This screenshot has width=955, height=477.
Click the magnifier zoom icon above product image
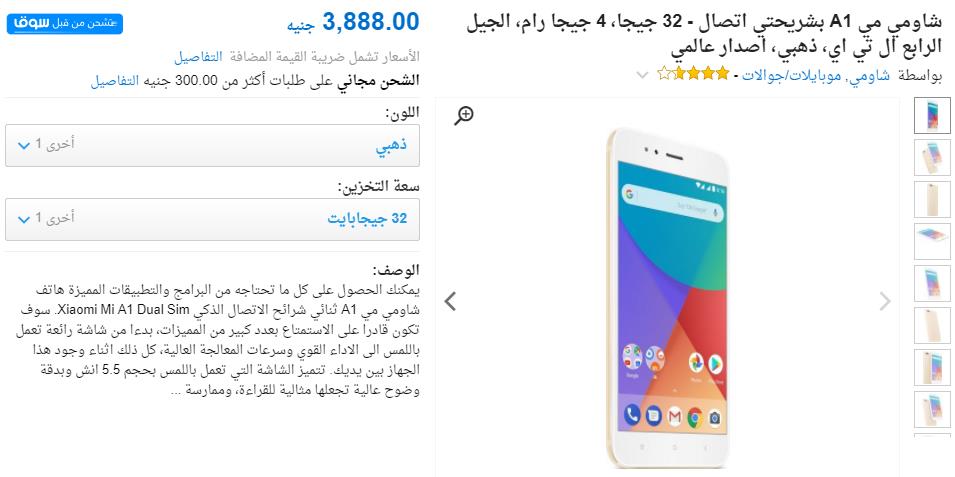(463, 115)
